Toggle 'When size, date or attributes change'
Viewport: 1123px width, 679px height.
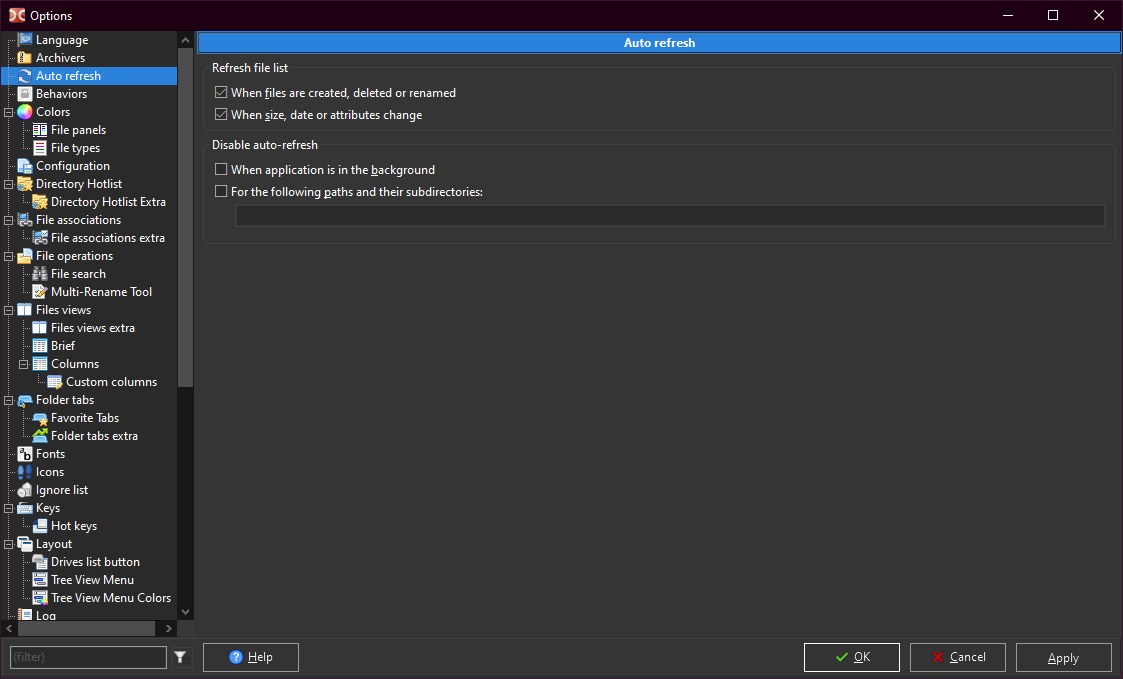[221, 115]
